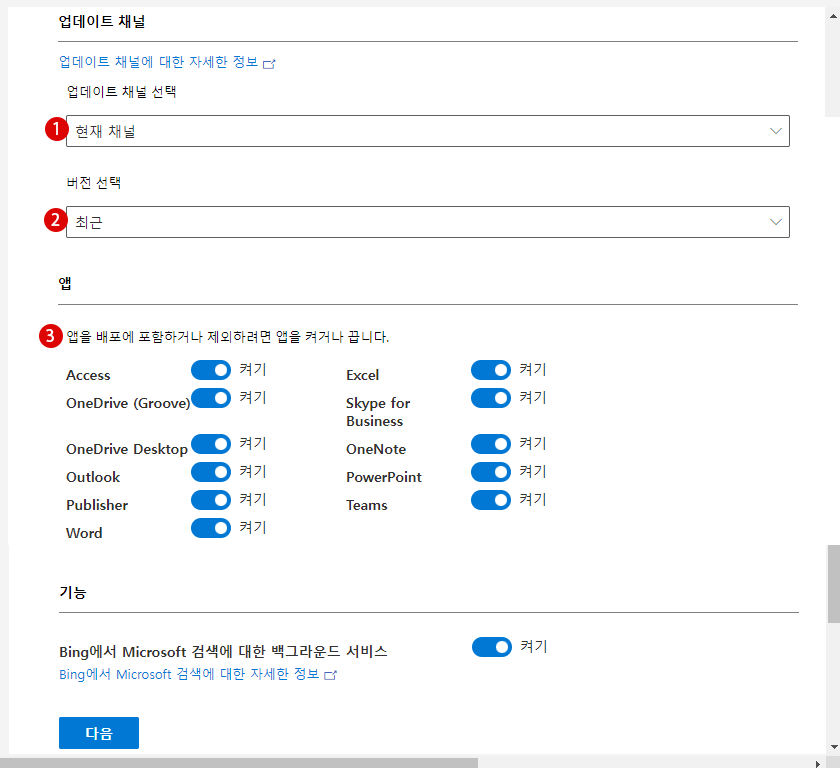Switch off the Outlook toggle

point(211,472)
